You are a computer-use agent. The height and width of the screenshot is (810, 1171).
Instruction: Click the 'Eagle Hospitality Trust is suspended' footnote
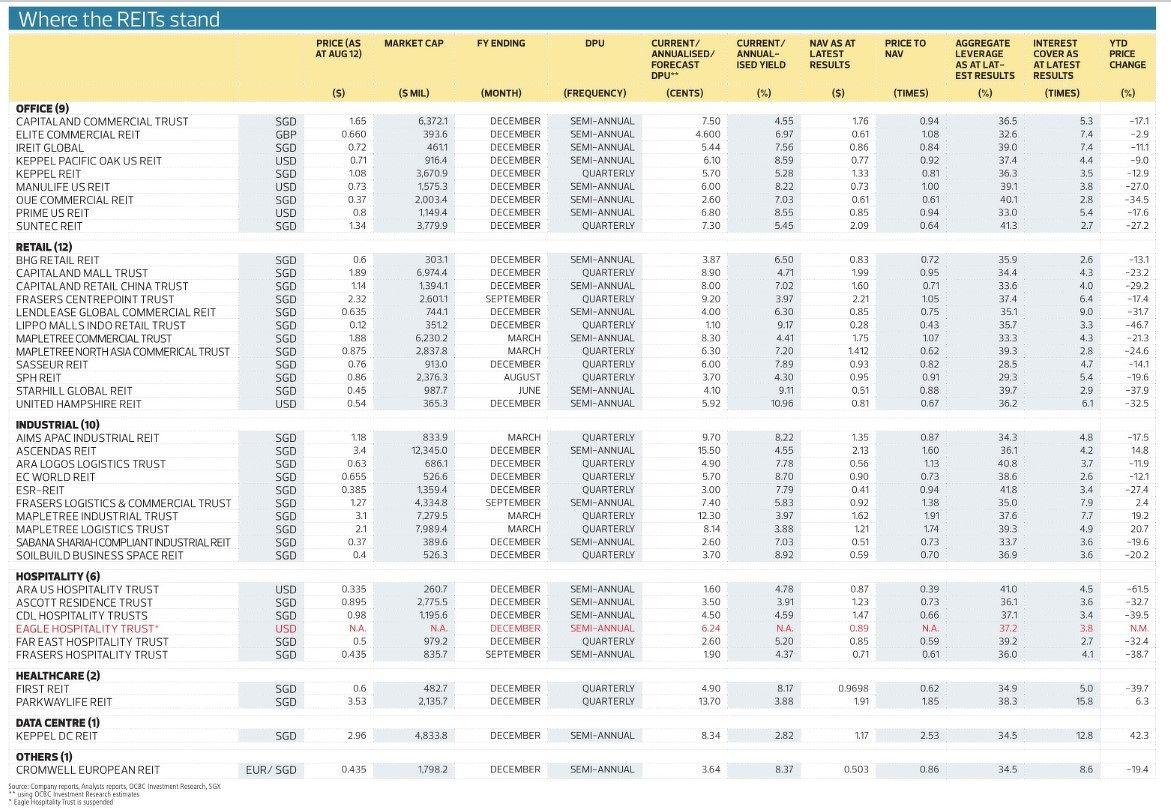[x=60, y=802]
